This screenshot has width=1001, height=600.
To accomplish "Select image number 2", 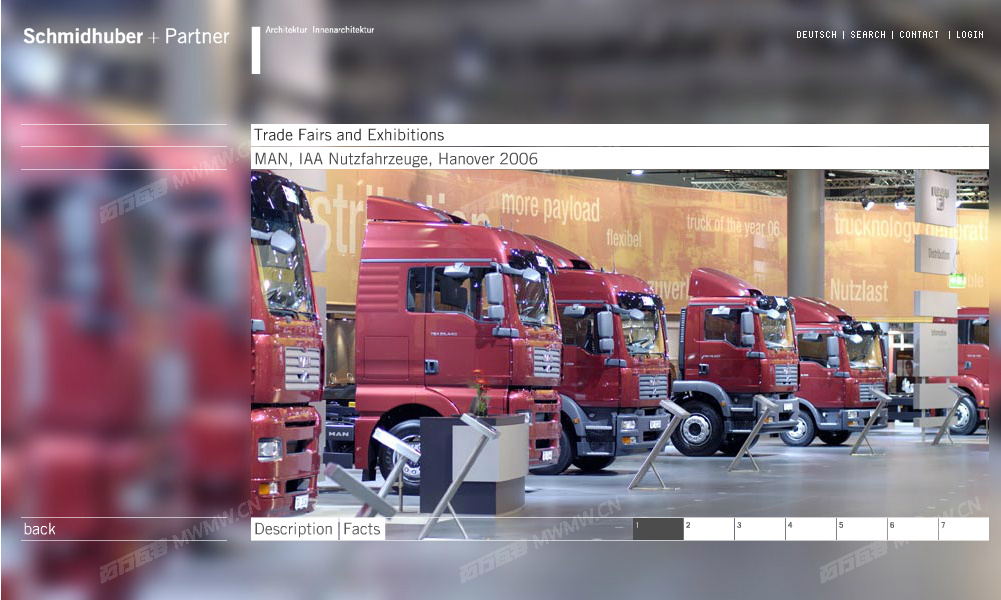I will click(709, 529).
